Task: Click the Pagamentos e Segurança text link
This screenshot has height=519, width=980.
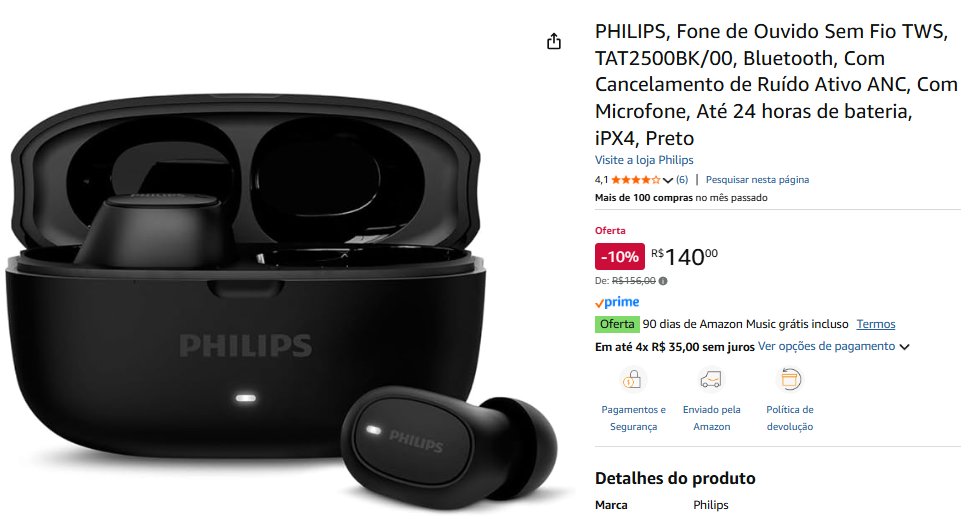Action: [x=633, y=418]
